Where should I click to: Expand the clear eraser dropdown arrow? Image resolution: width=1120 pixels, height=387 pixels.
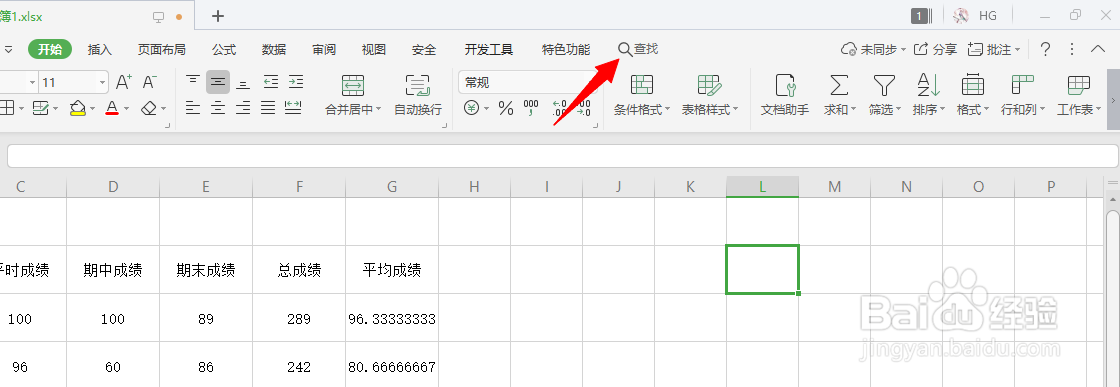(163, 109)
